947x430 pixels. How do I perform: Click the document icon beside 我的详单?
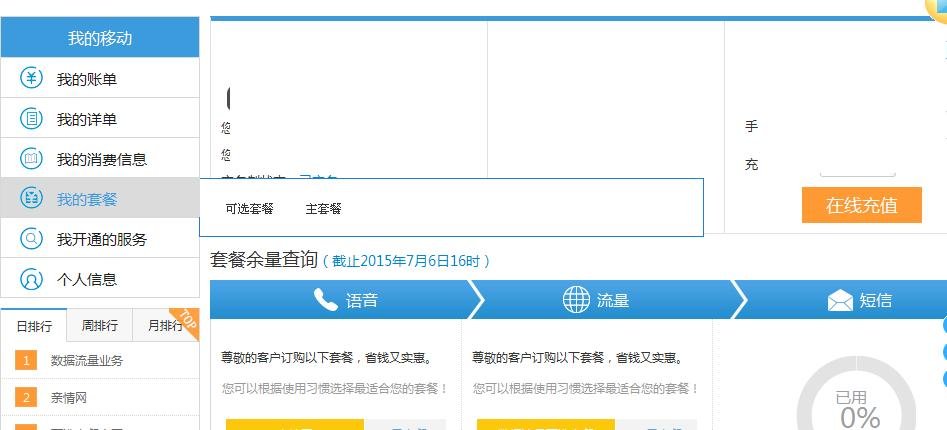[31, 118]
